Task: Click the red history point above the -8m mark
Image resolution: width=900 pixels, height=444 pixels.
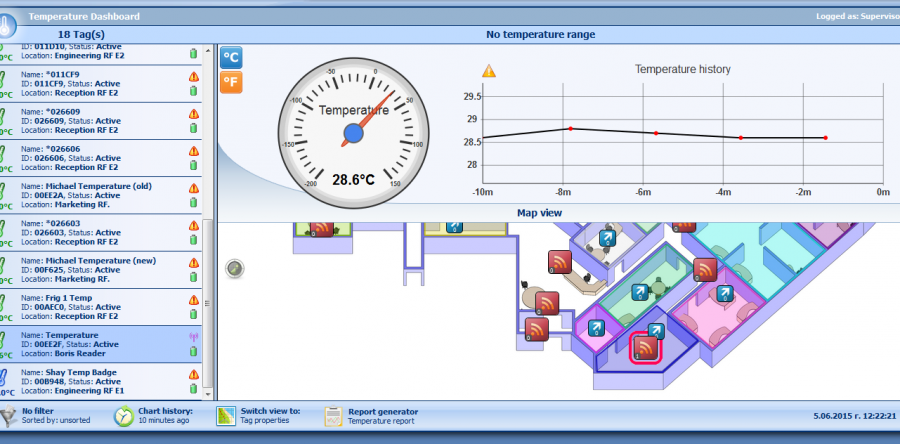Action: tap(571, 128)
